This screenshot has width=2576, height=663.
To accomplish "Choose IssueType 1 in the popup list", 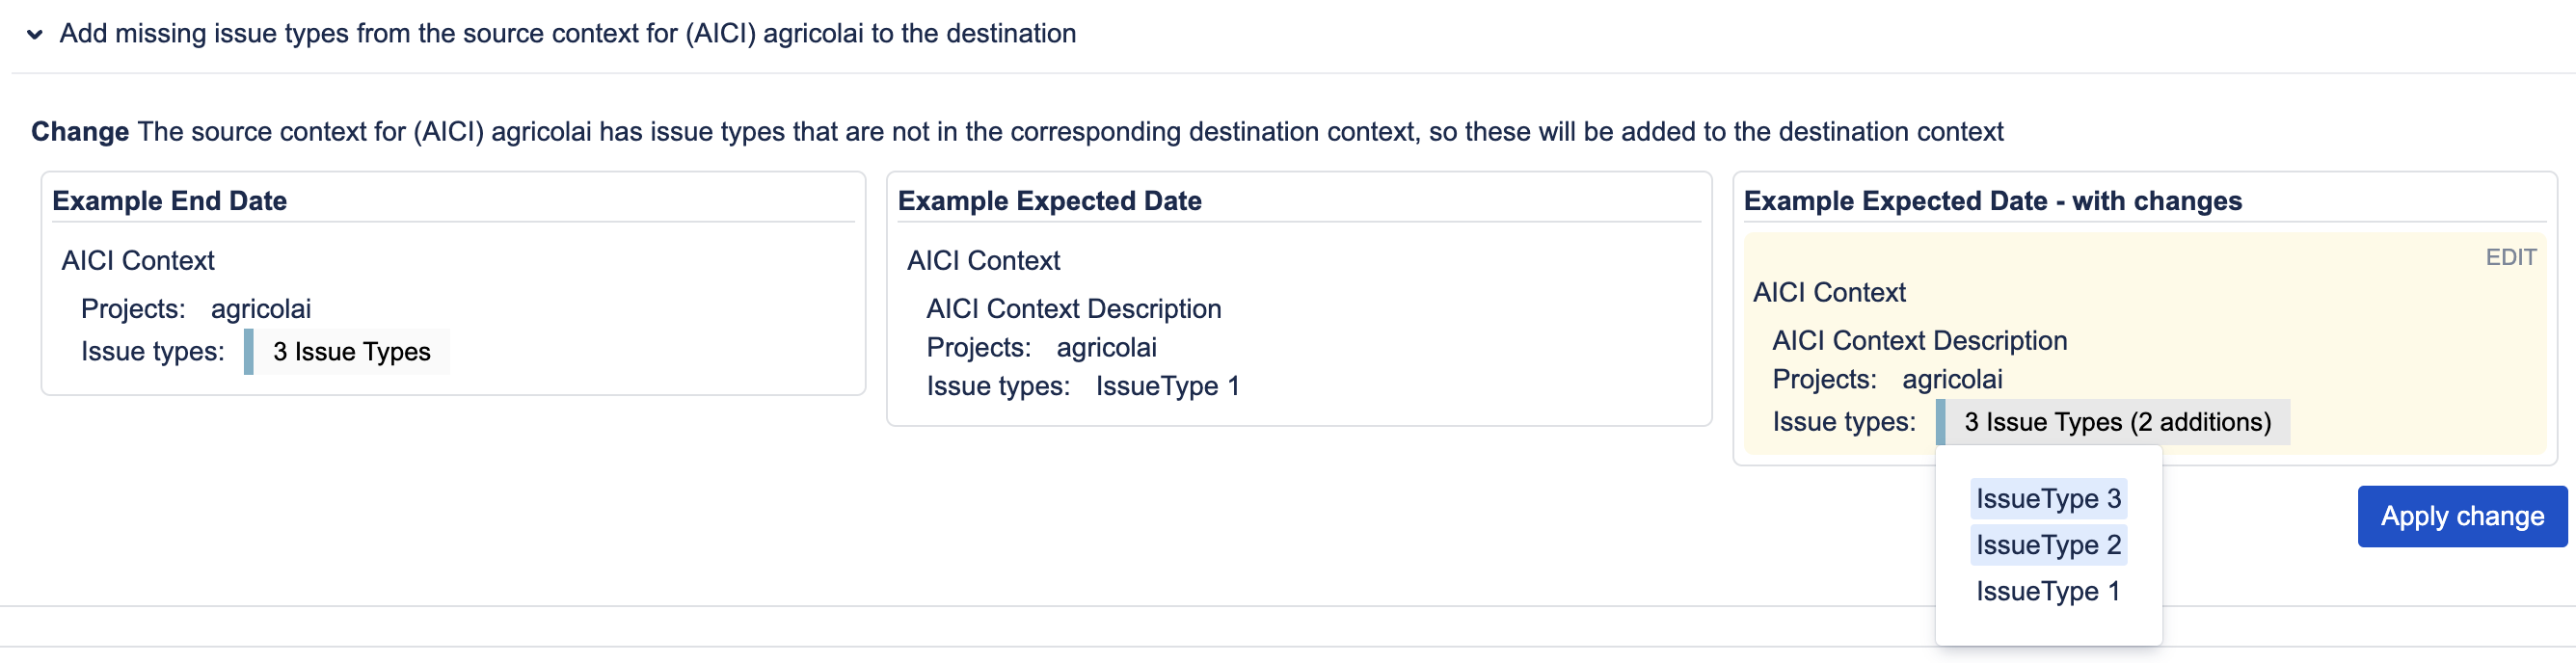I will coord(2047,591).
